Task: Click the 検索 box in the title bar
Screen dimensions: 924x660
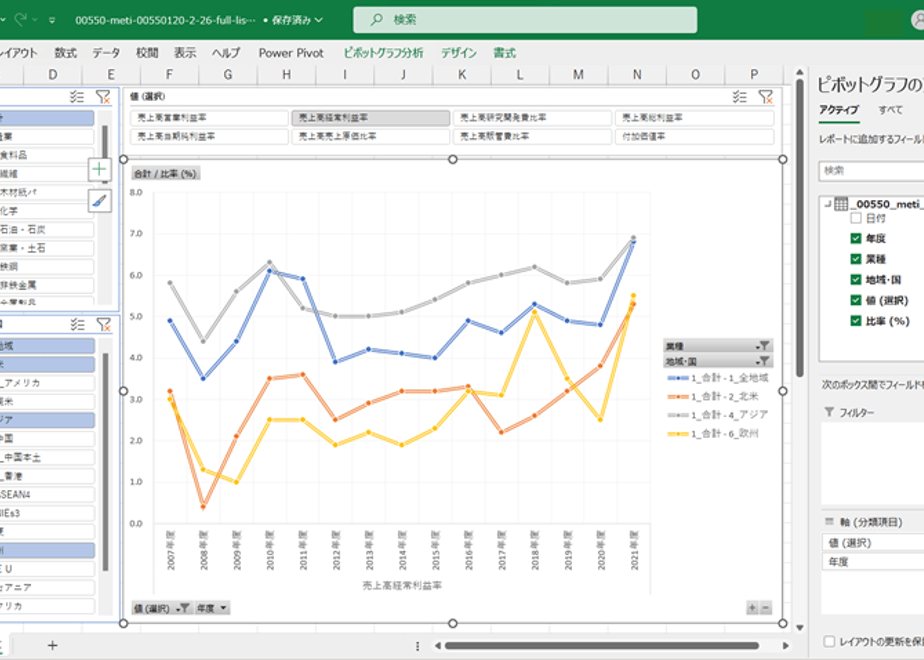Action: point(525,20)
